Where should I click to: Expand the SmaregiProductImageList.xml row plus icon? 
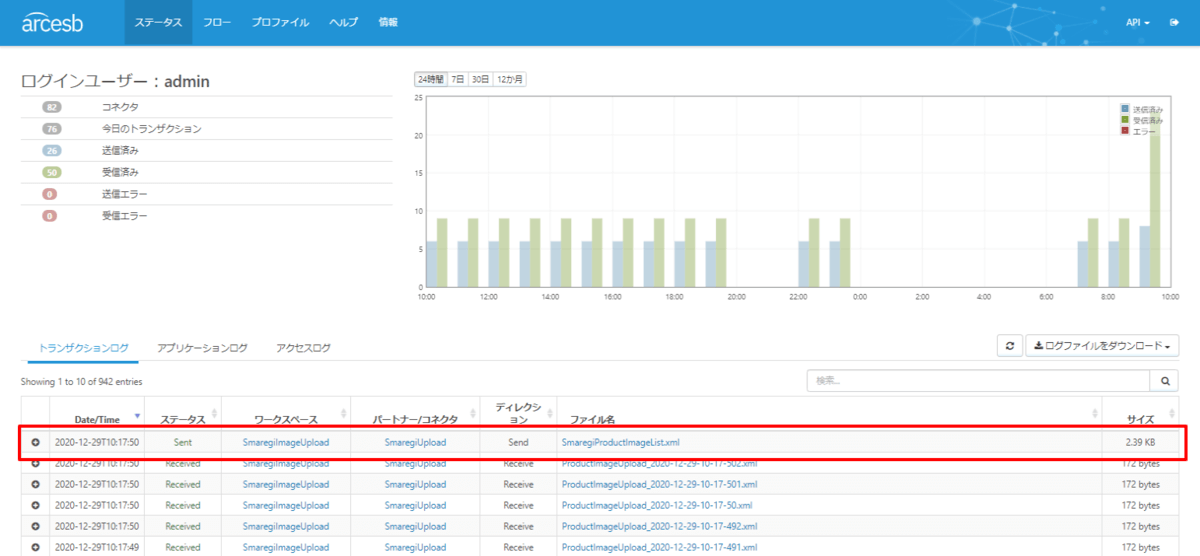[x=36, y=442]
